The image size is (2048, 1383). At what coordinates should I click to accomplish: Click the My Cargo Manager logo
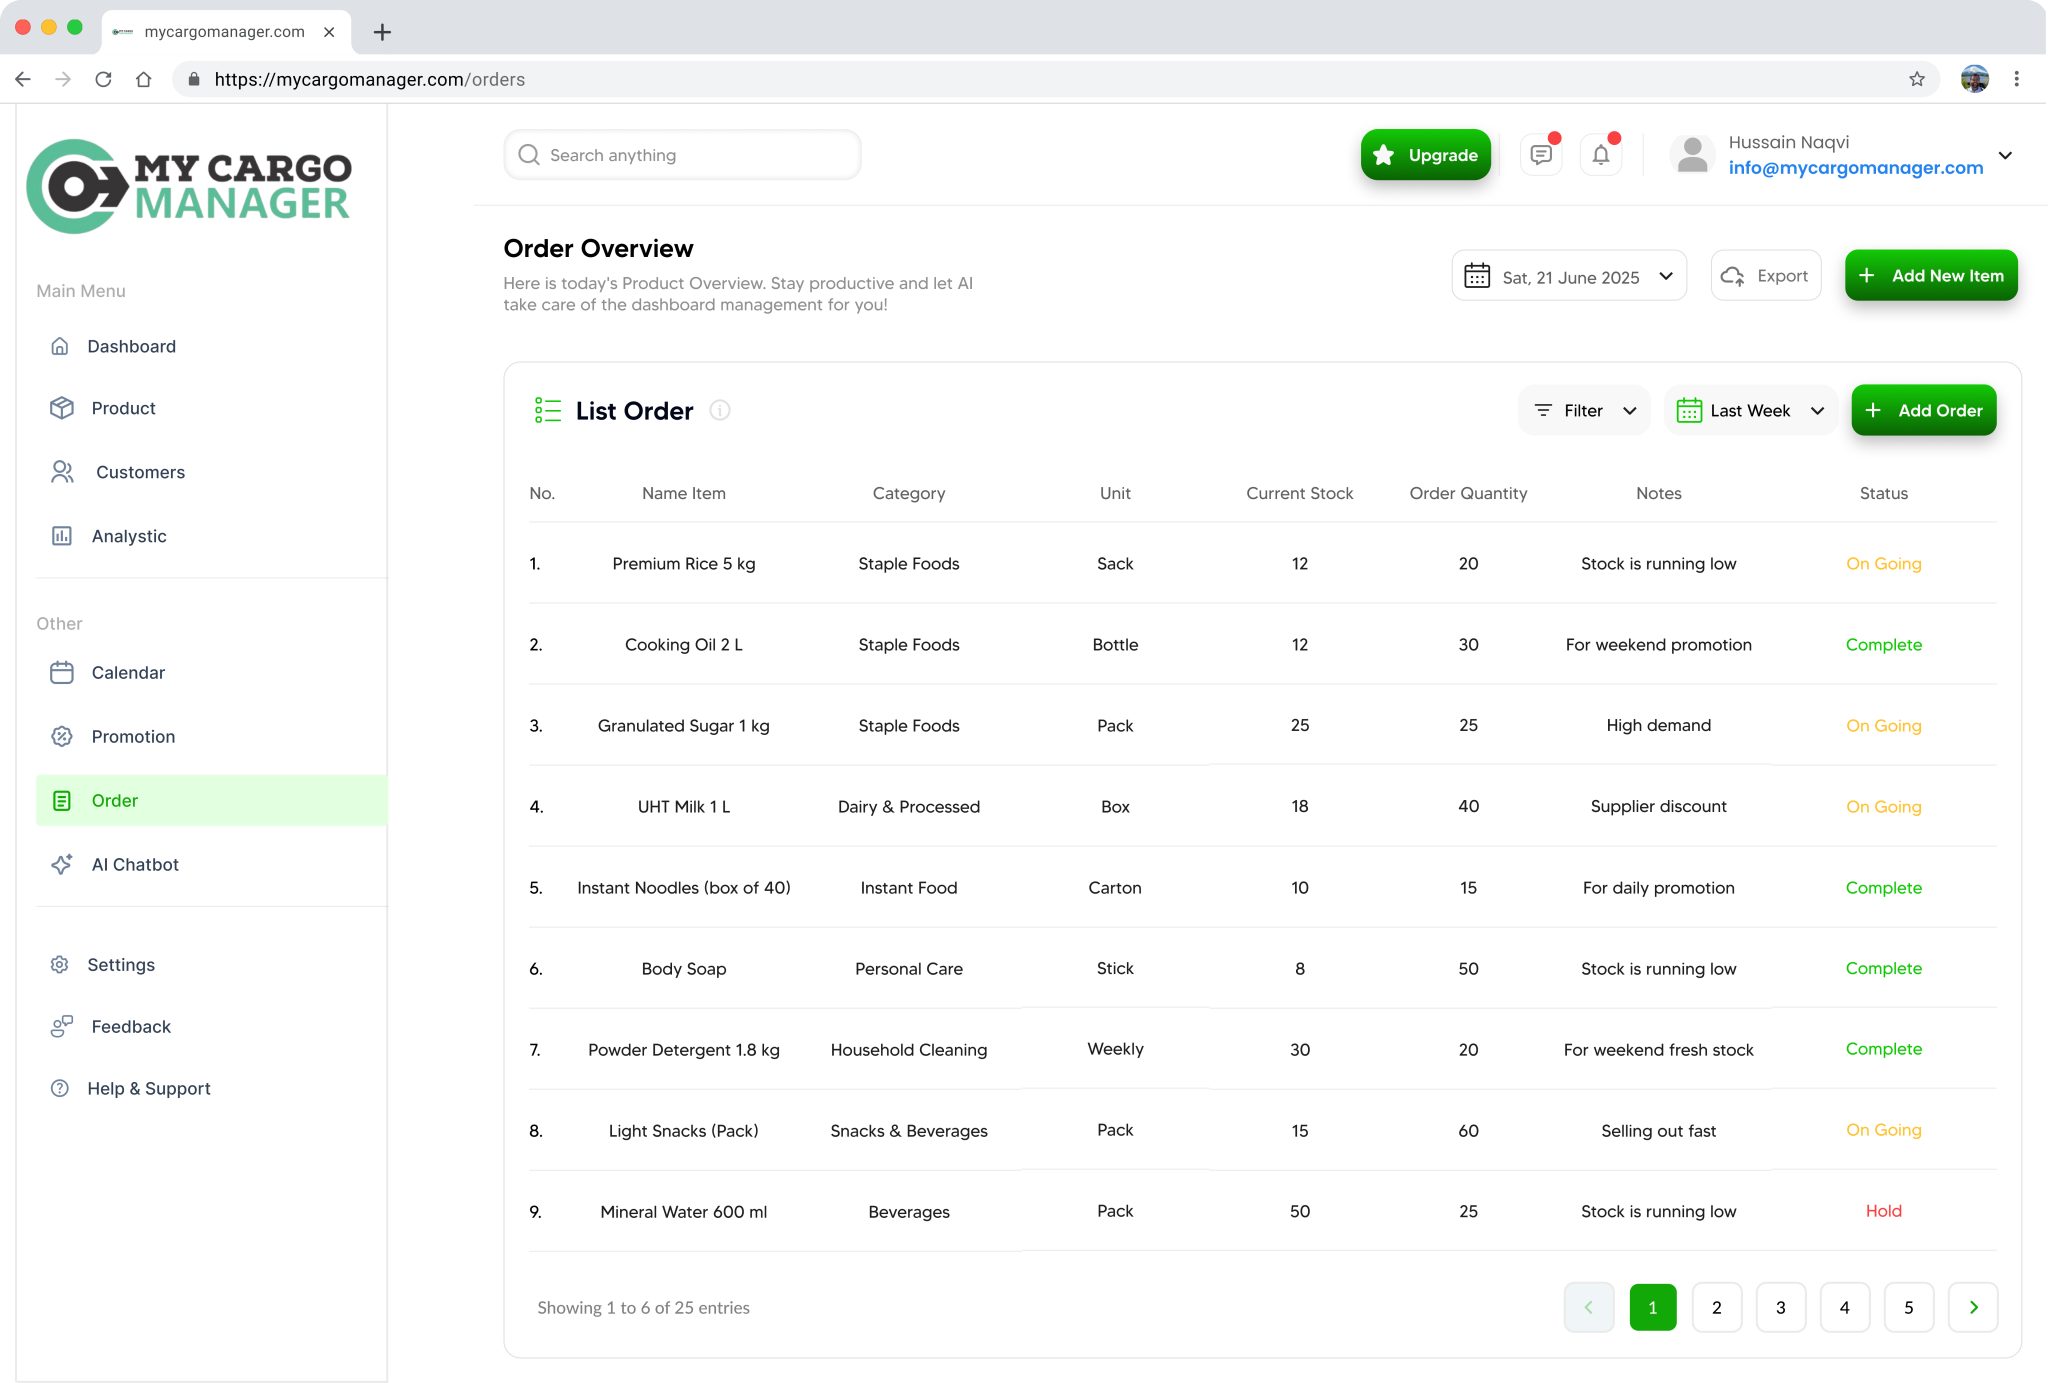189,186
